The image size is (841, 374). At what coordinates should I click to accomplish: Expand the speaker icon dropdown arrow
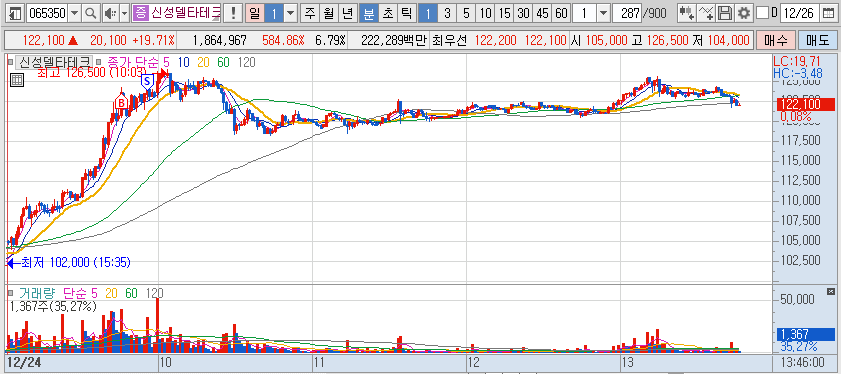pos(124,13)
